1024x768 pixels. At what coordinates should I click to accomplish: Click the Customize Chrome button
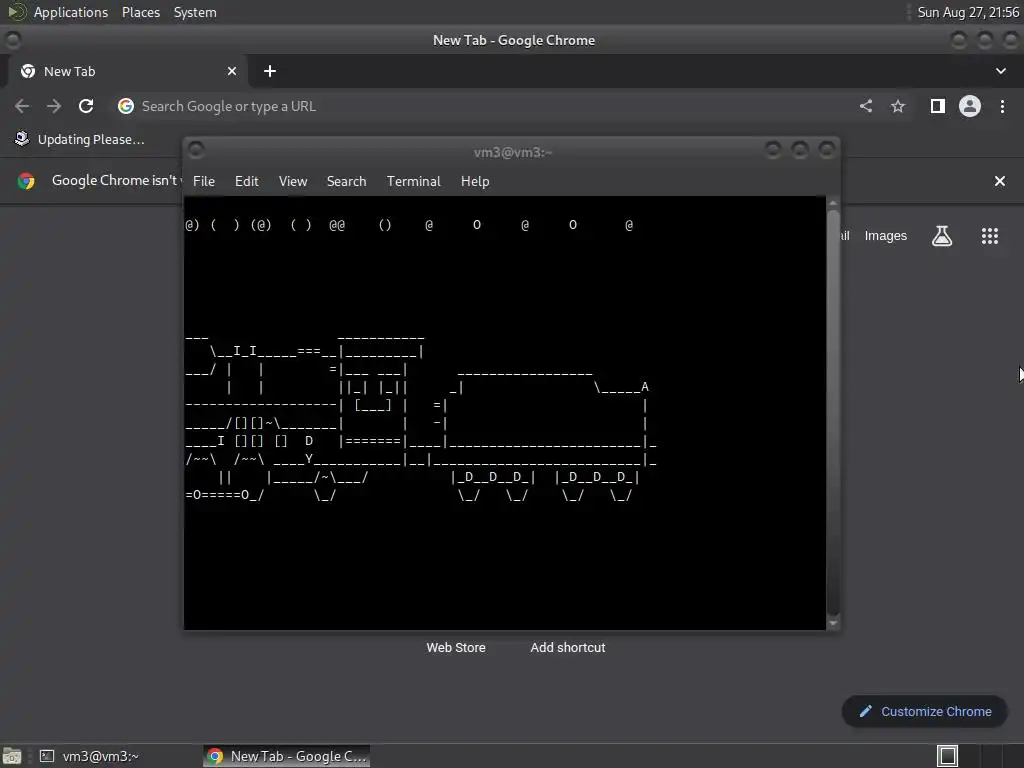tap(925, 711)
